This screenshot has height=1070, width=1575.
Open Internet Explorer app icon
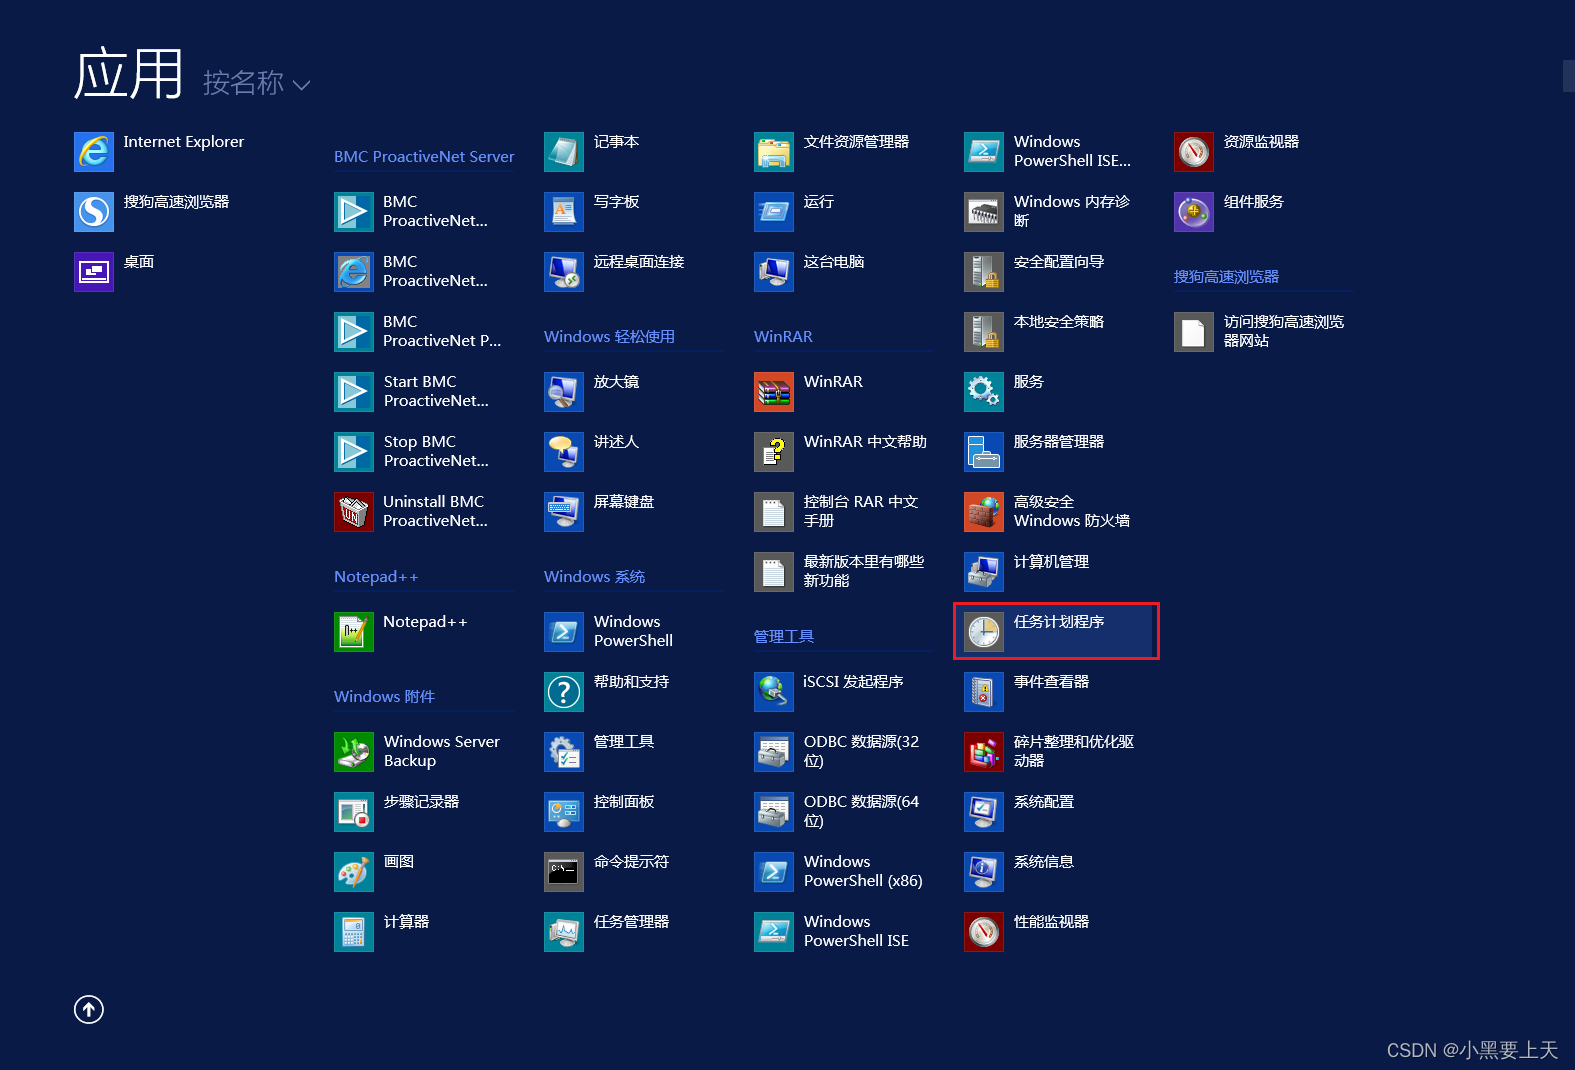click(94, 152)
